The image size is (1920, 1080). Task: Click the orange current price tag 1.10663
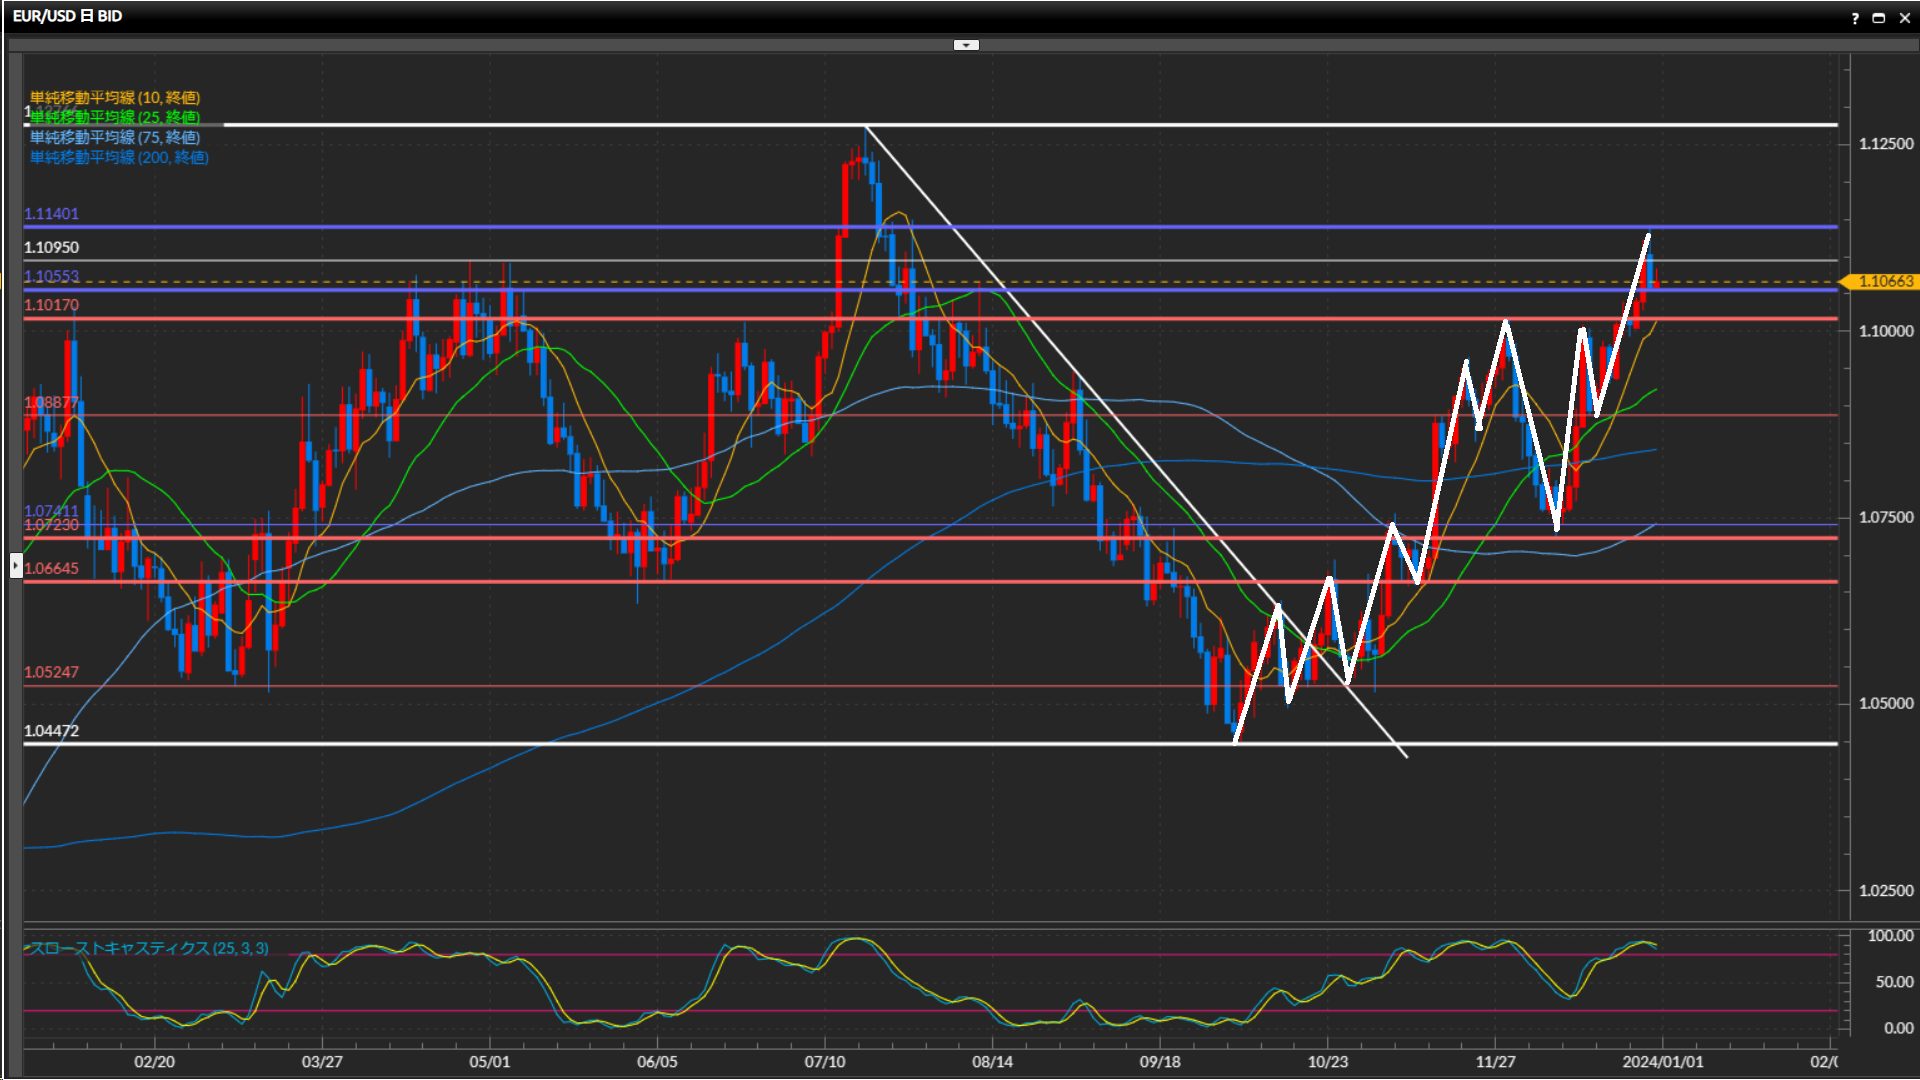pyautogui.click(x=1884, y=282)
